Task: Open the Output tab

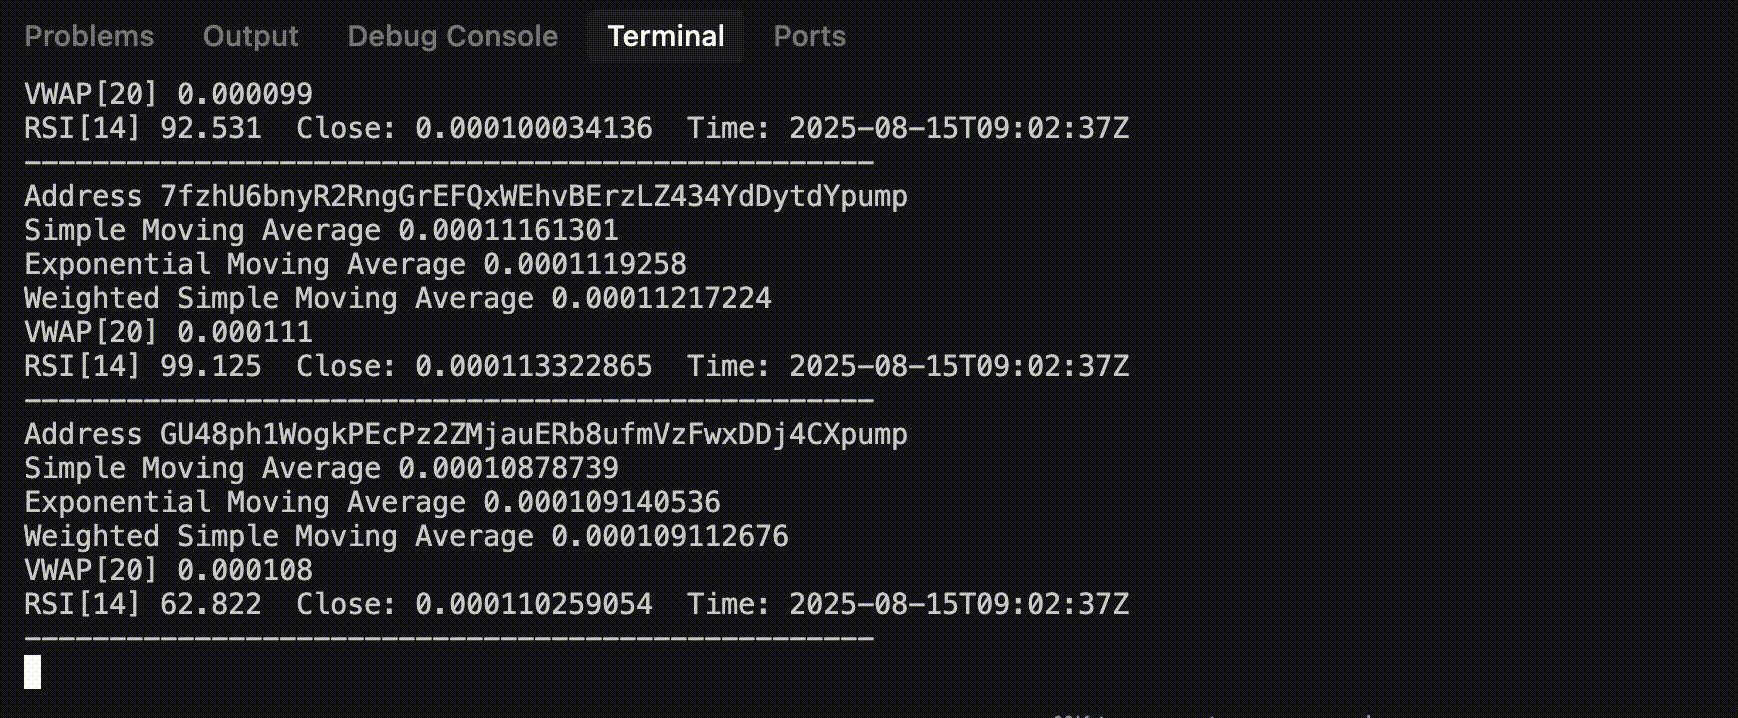Action: [250, 36]
